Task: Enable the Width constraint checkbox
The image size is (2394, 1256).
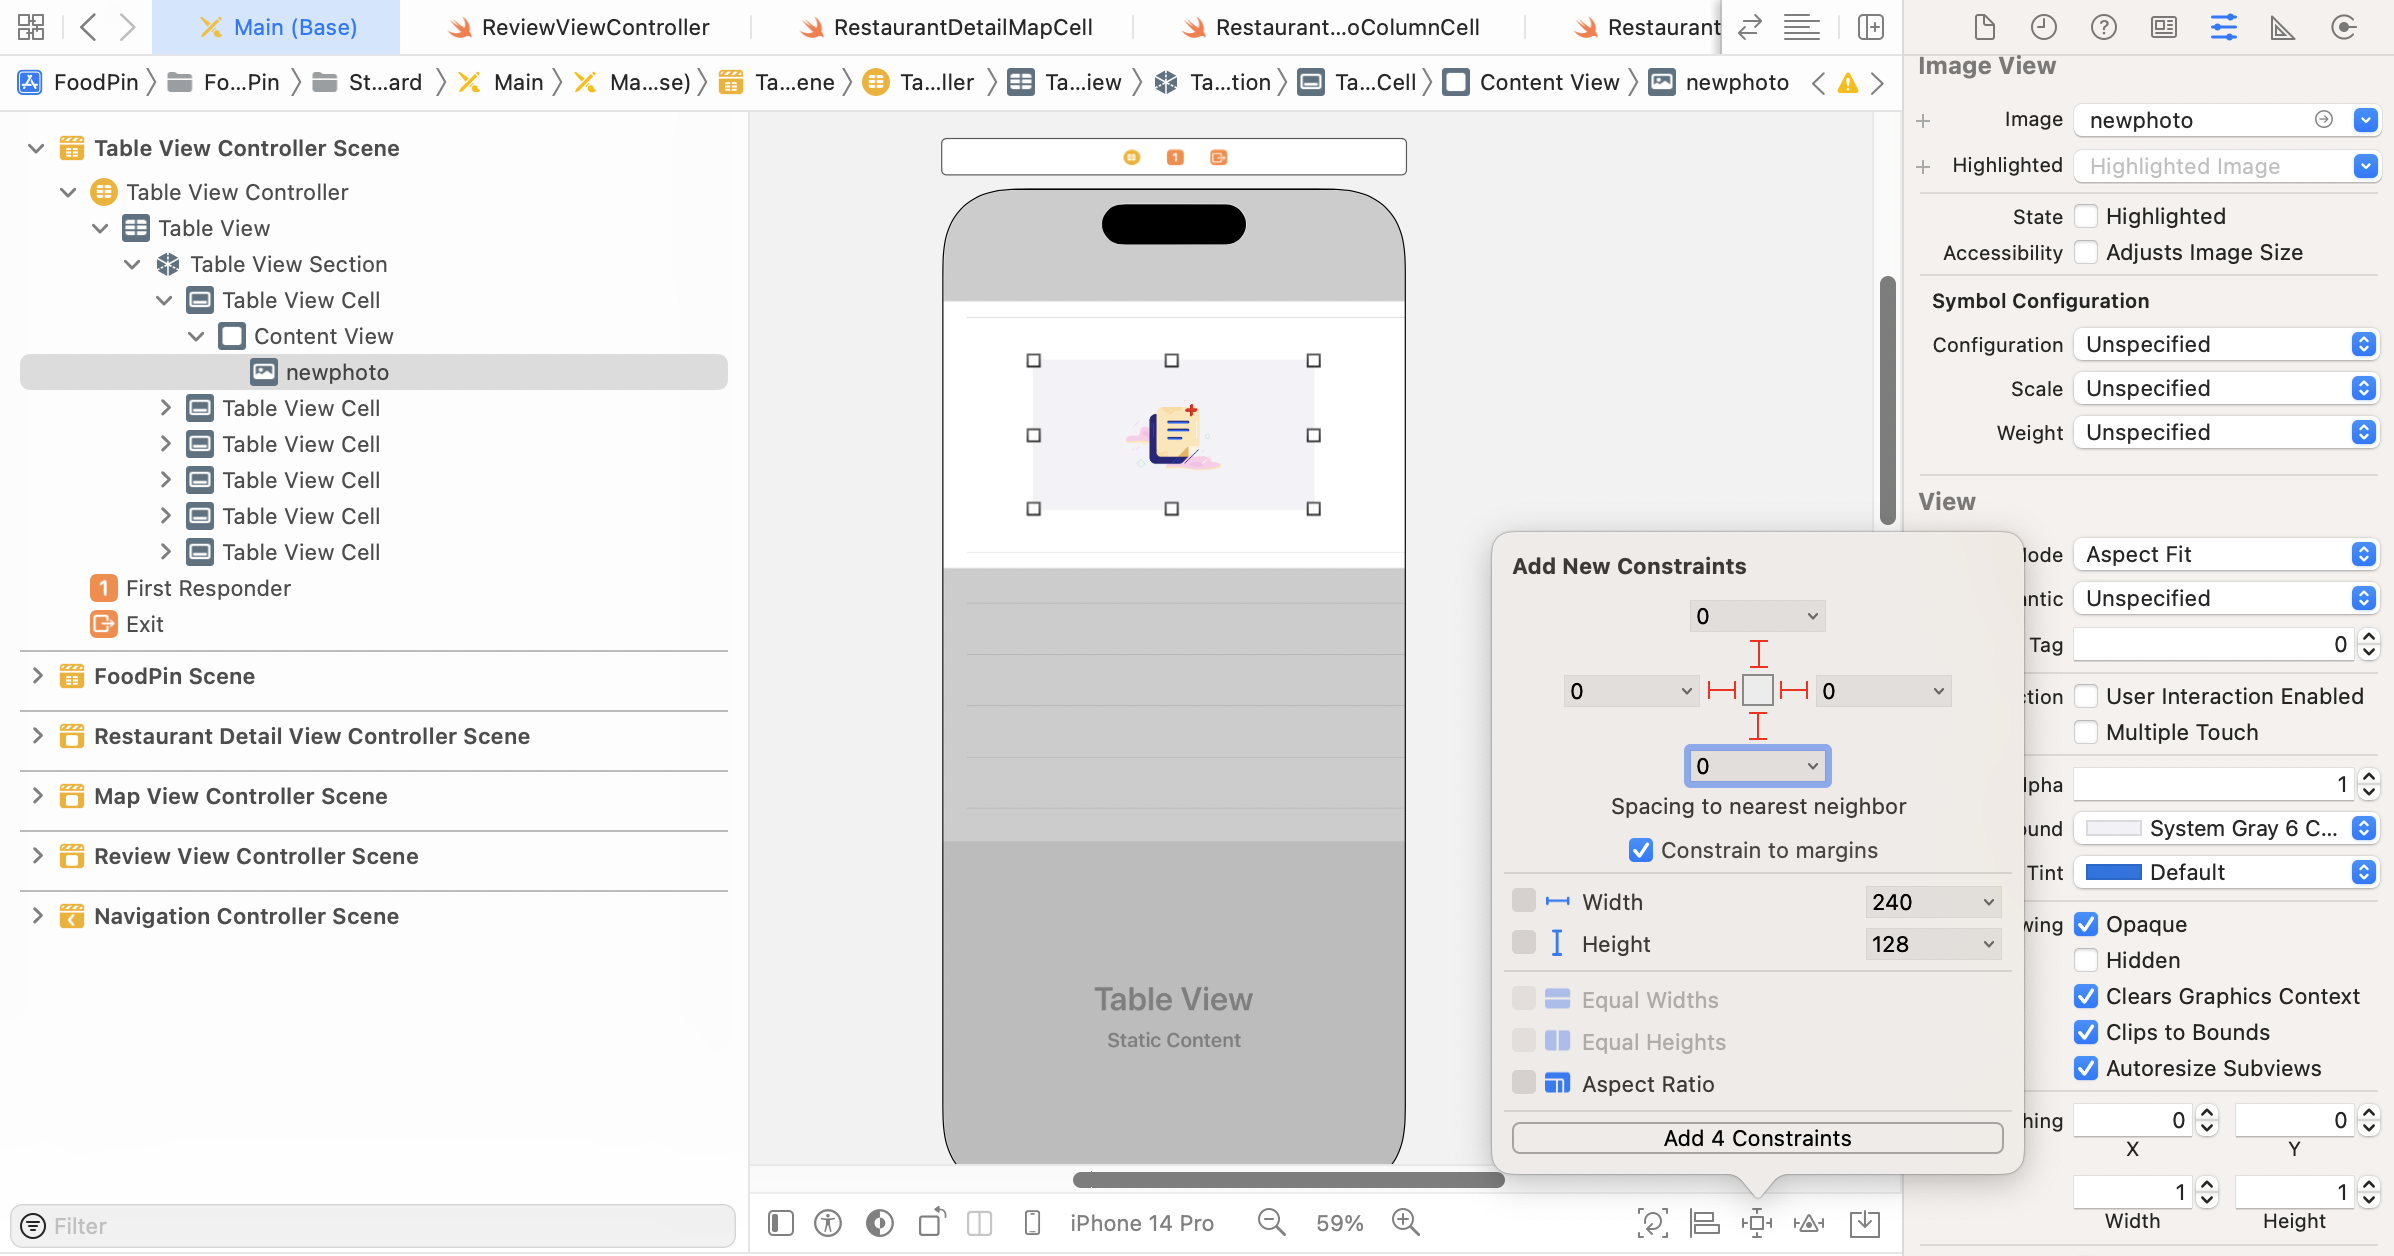Action: pyautogui.click(x=1524, y=900)
